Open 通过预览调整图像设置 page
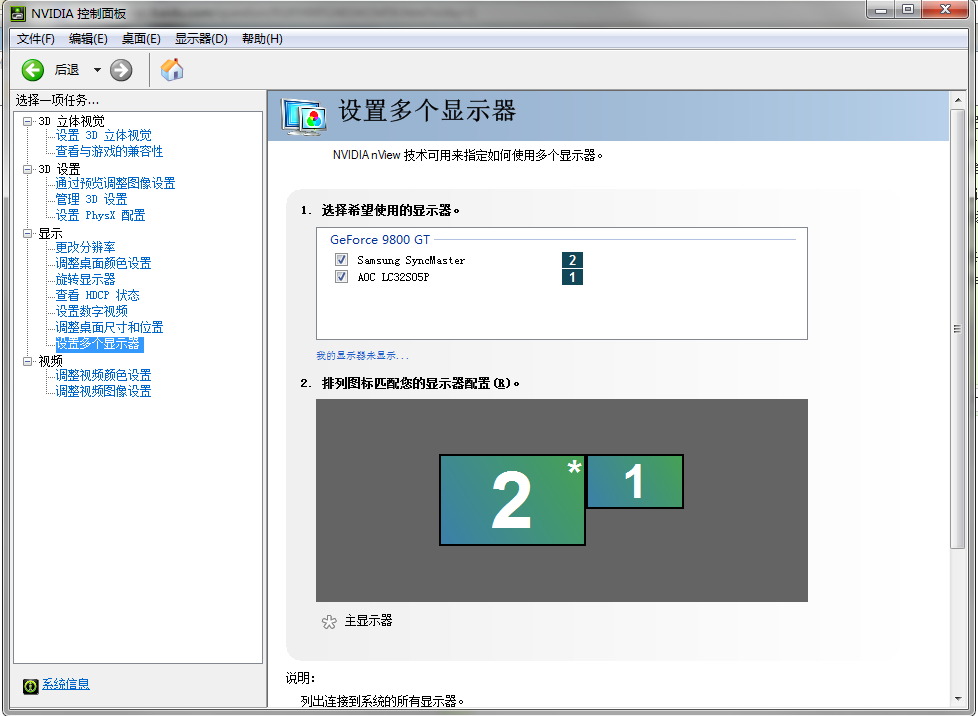 (115, 183)
